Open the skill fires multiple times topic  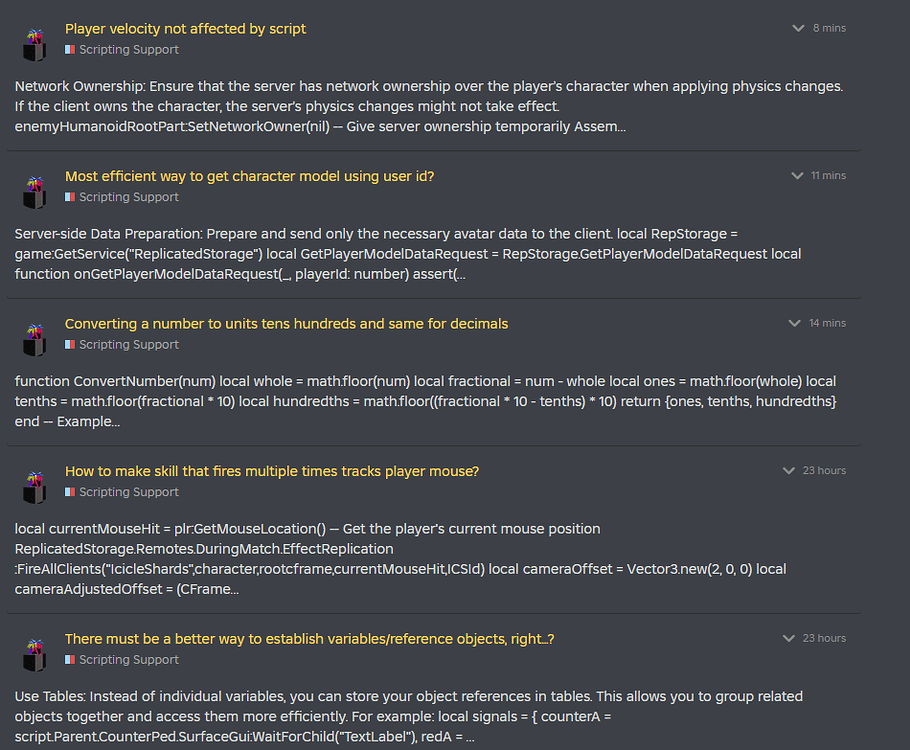pos(271,470)
